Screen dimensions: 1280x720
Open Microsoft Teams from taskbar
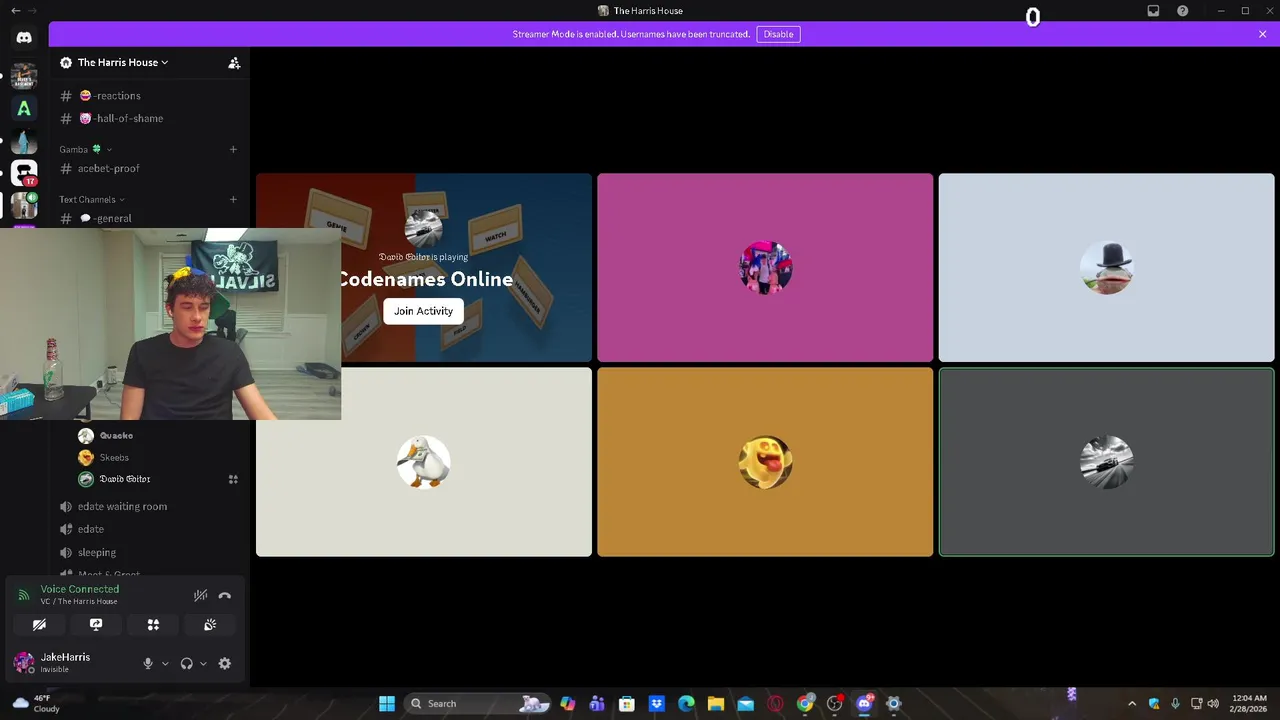(x=597, y=704)
